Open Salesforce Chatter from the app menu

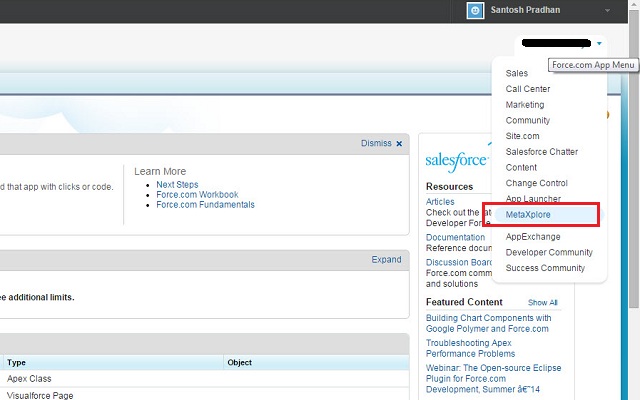542,152
